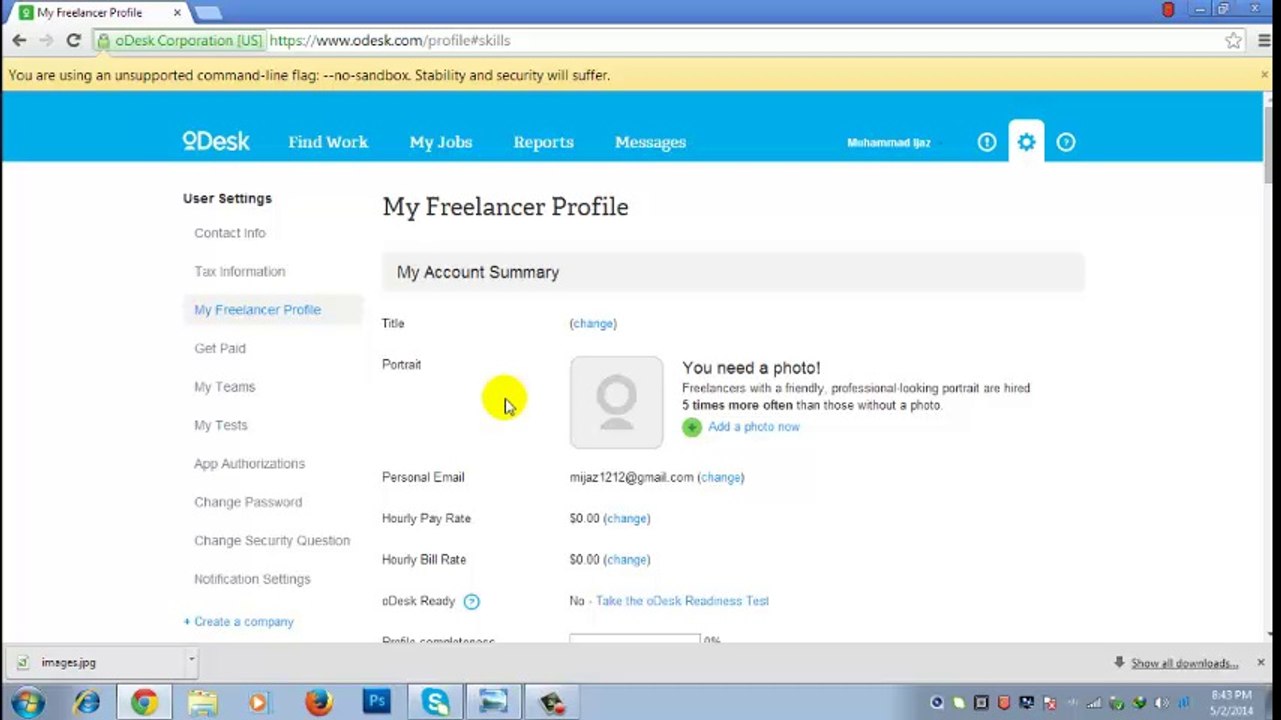The height and width of the screenshot is (720, 1281).
Task: Open a new browser tab
Action: (208, 13)
